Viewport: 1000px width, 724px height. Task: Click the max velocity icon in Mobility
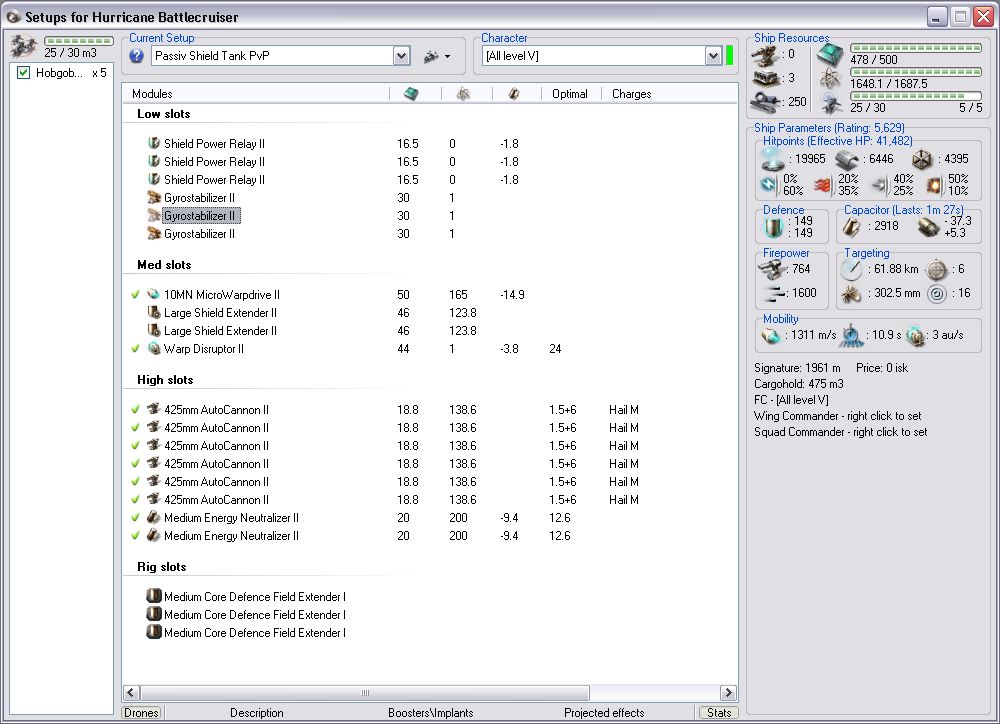(771, 335)
